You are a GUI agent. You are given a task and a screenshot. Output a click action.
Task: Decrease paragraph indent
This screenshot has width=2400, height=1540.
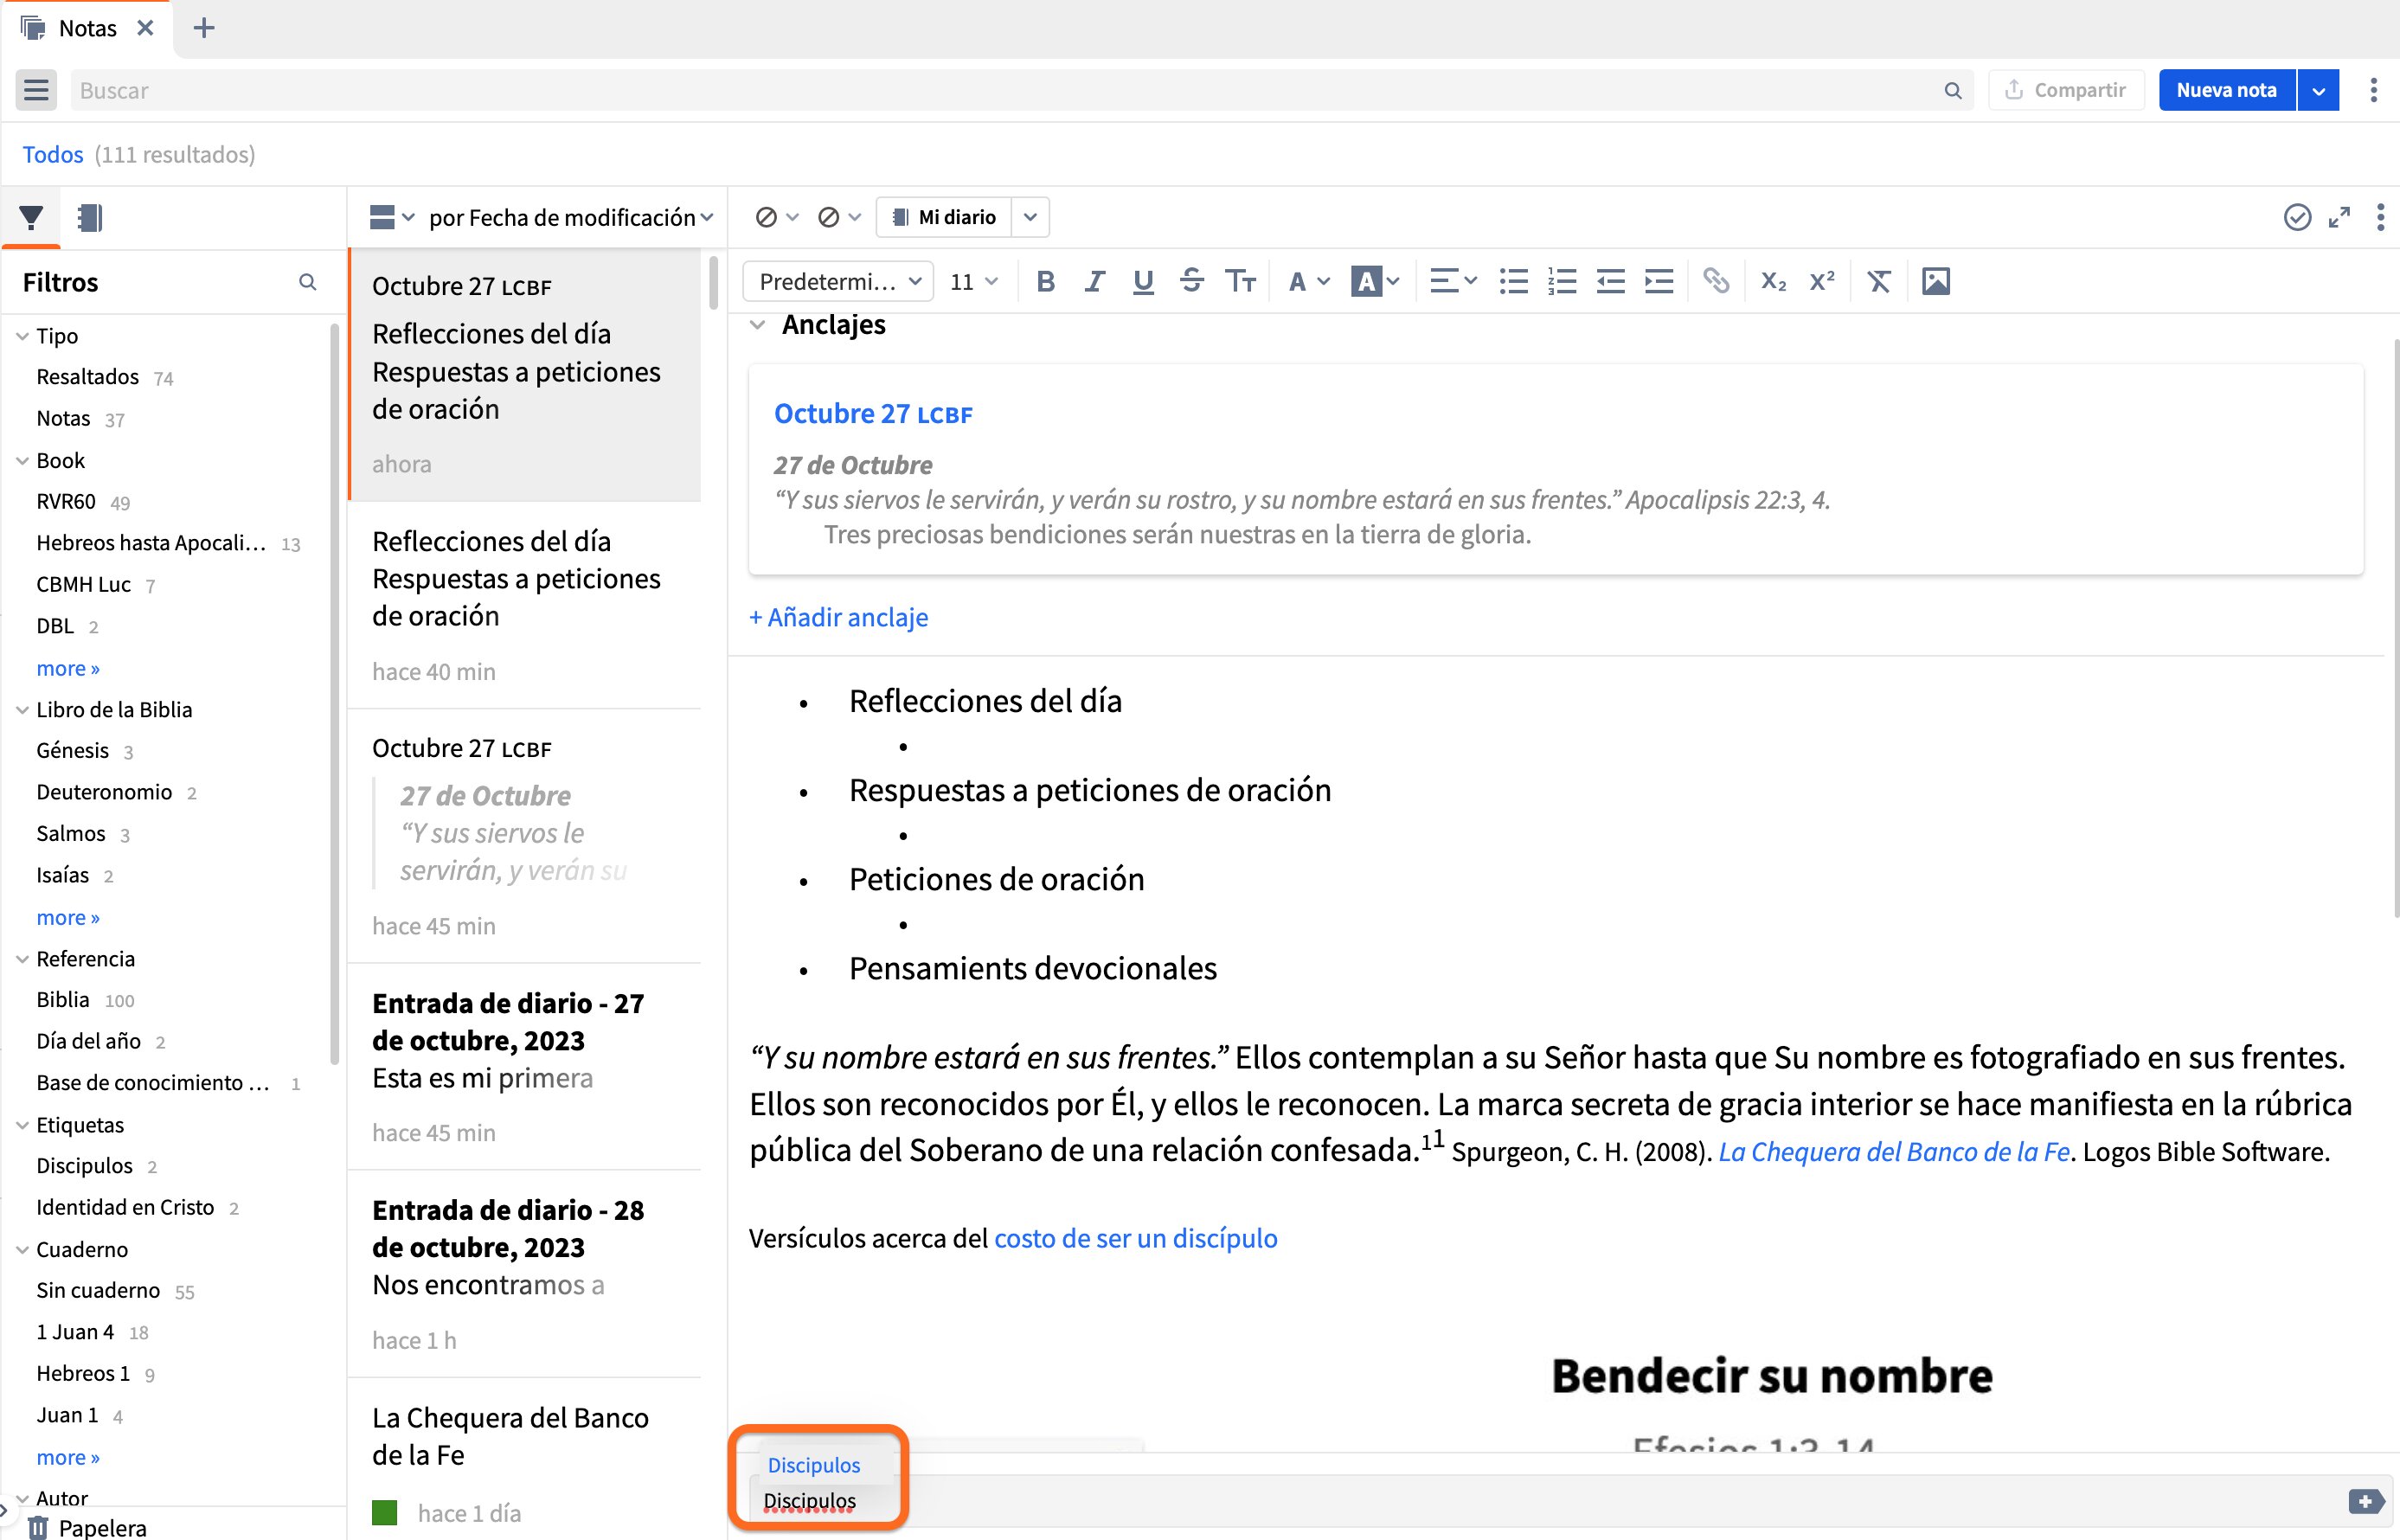coord(1610,281)
